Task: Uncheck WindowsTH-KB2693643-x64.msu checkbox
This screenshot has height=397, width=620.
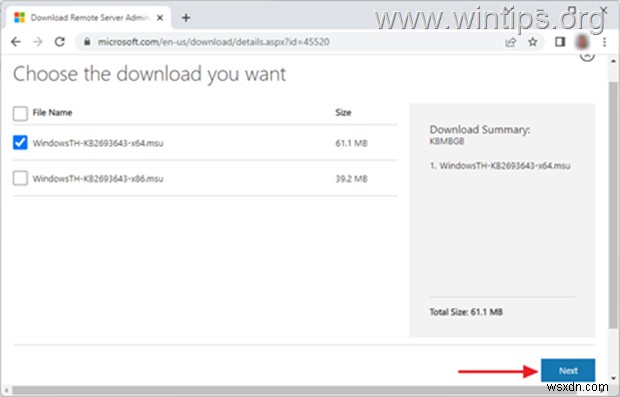Action: click(20, 142)
